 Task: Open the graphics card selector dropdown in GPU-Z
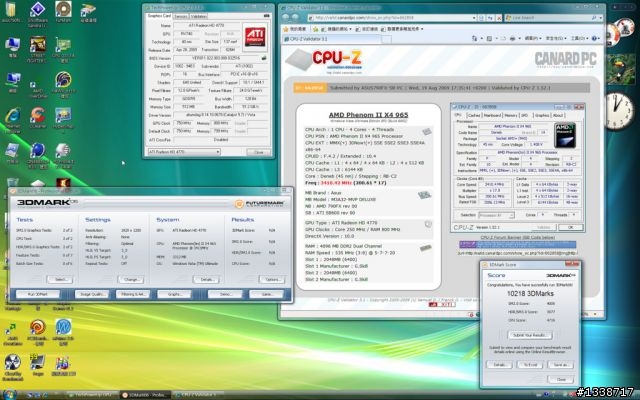tap(184, 152)
